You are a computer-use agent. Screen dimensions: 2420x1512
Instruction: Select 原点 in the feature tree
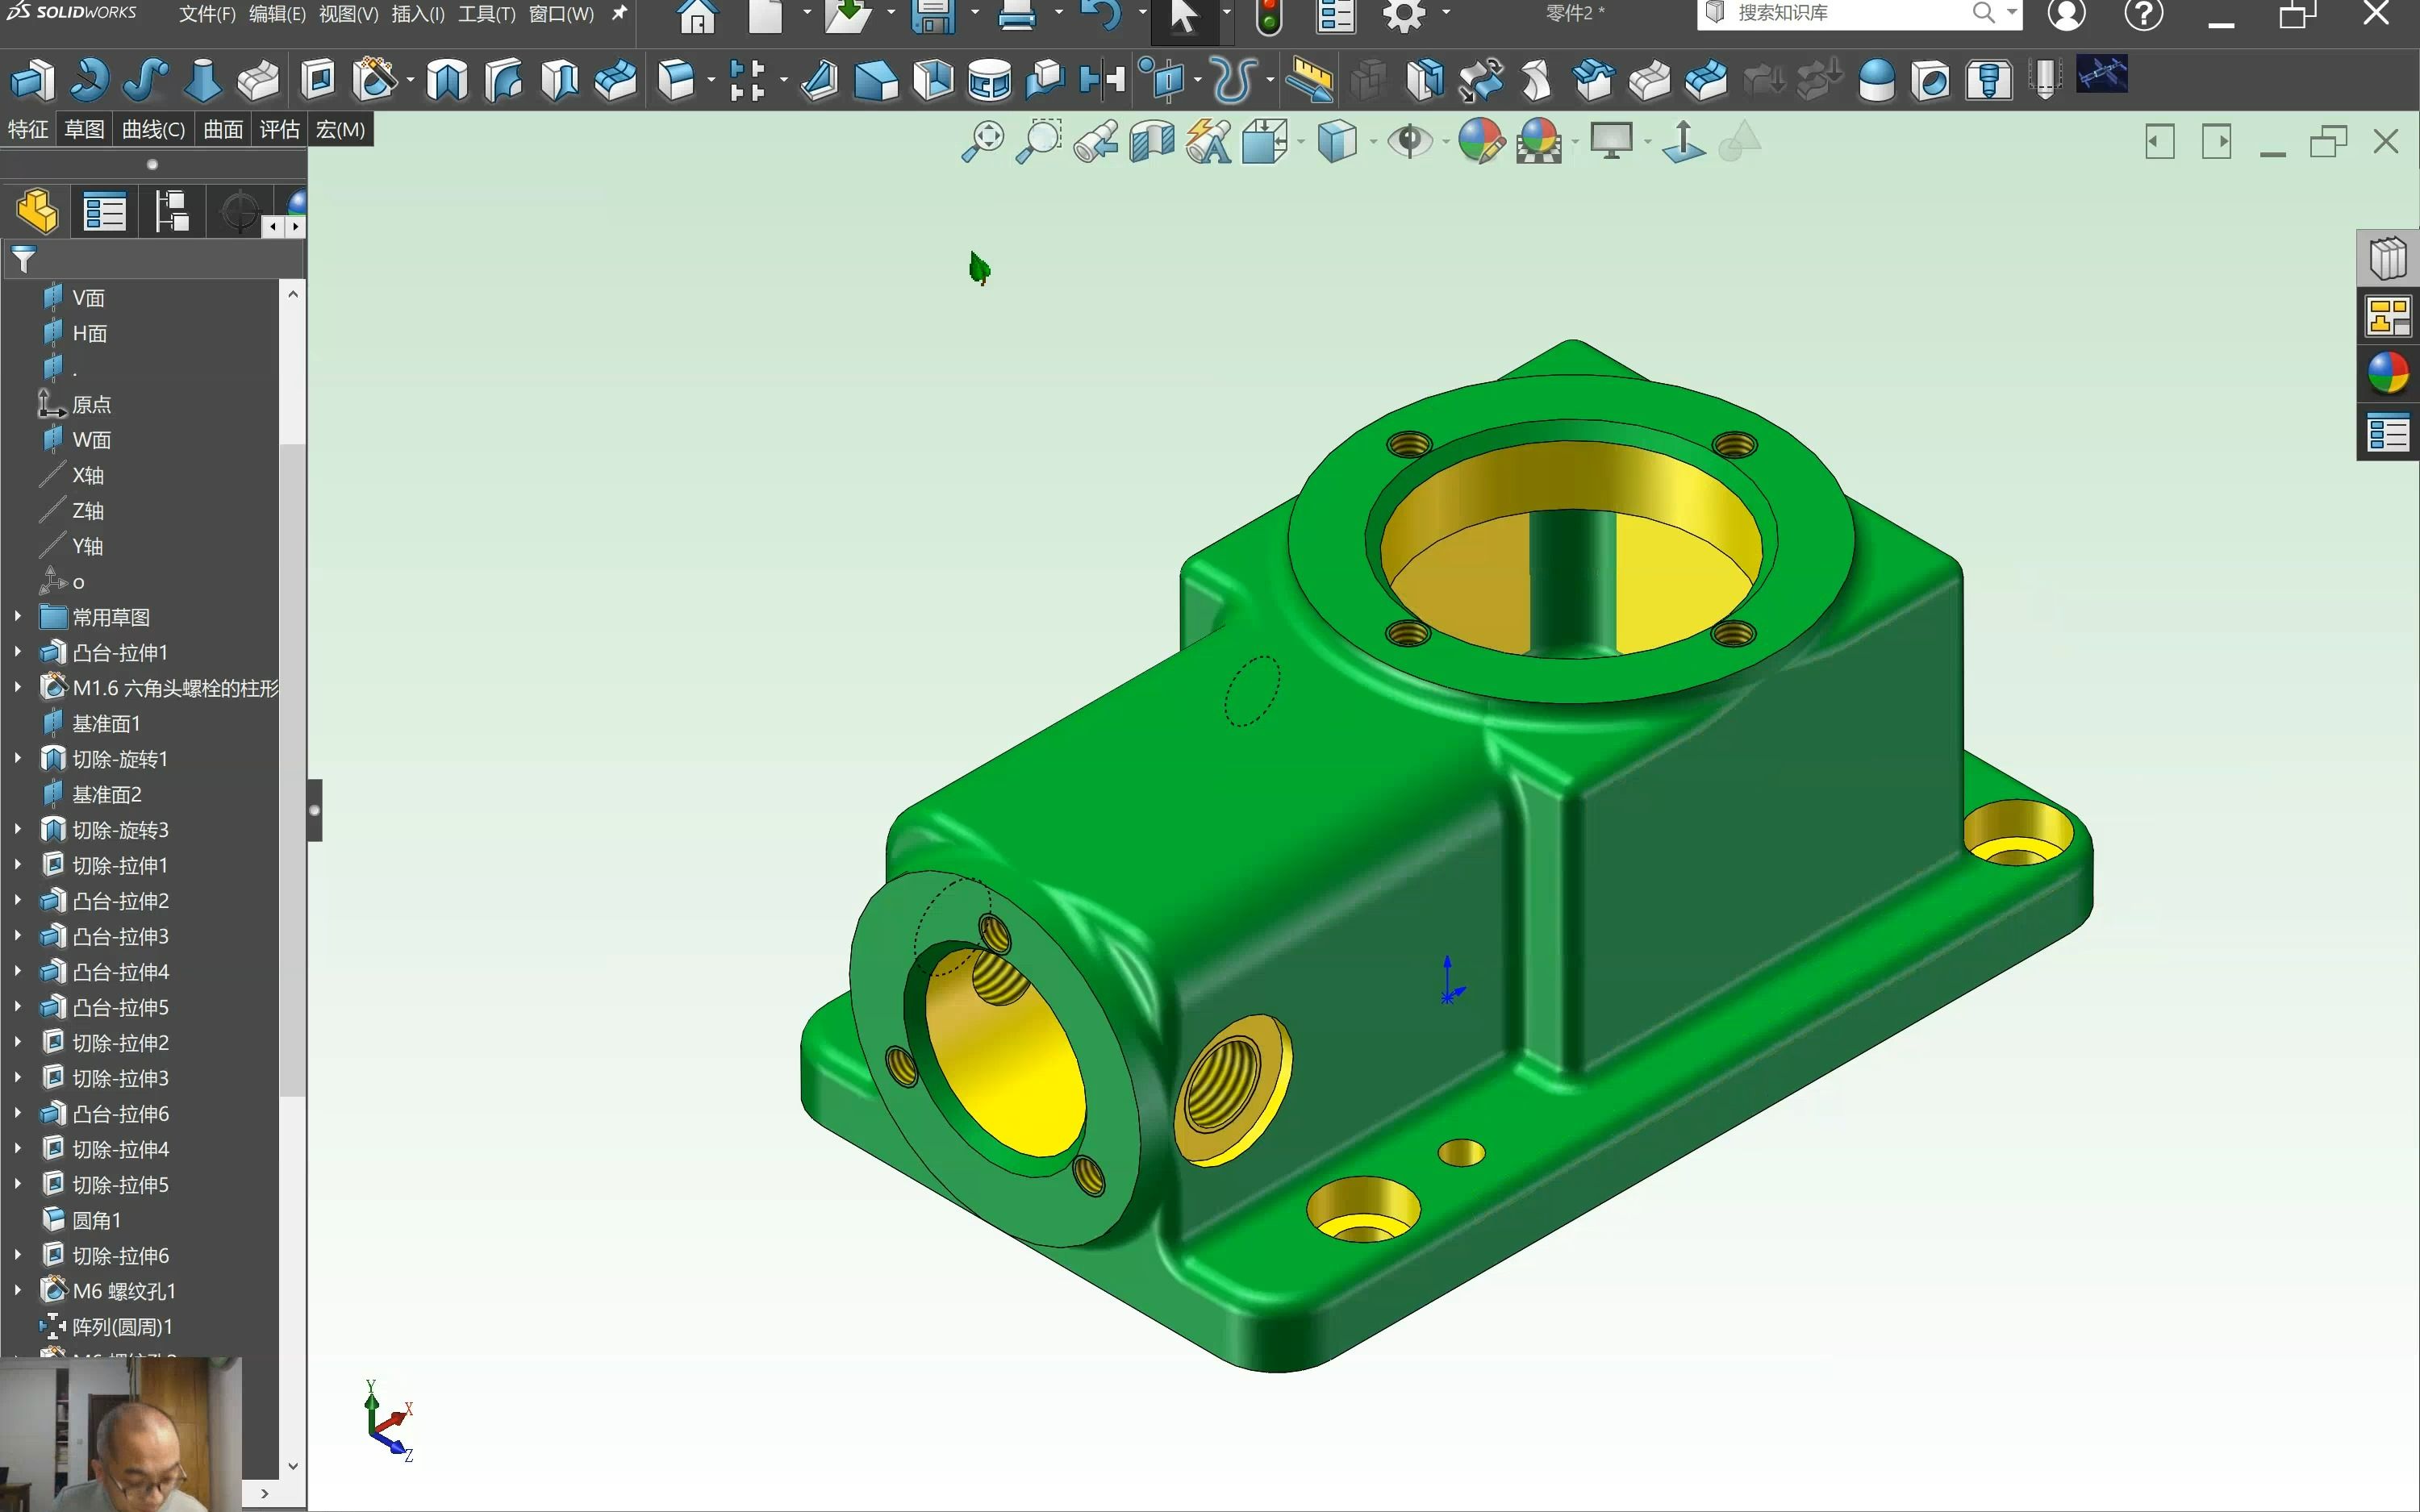(91, 404)
